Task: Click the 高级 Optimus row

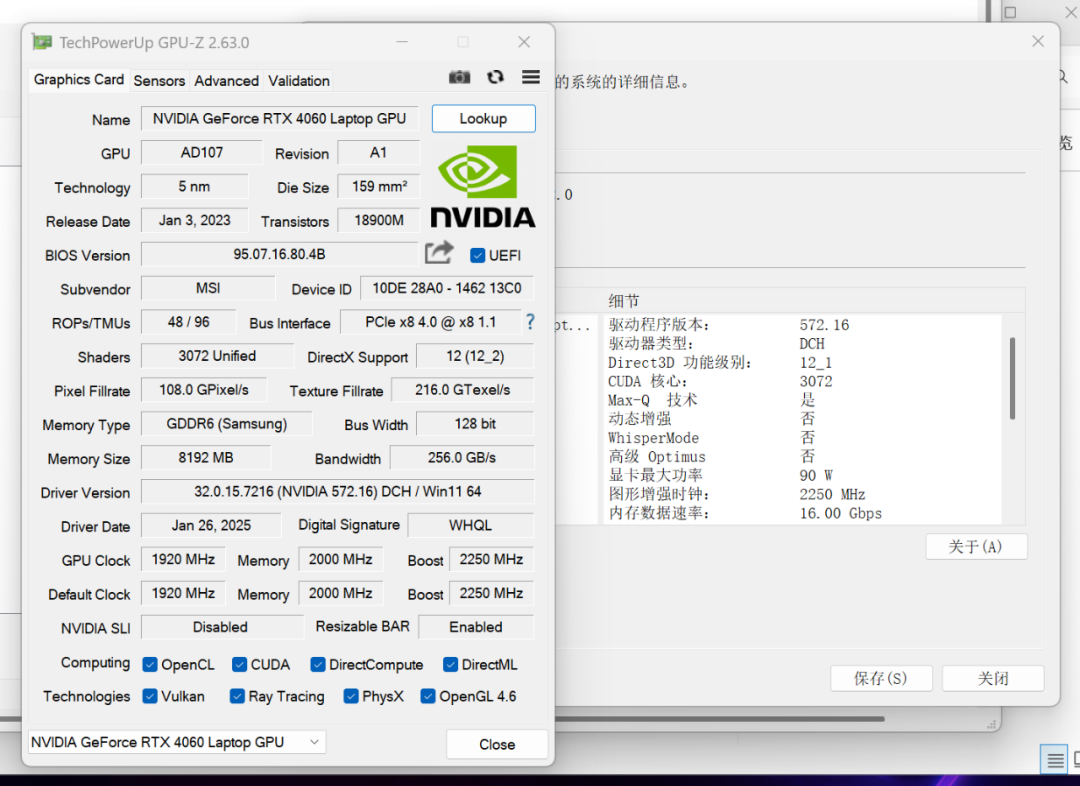Action: pos(802,457)
